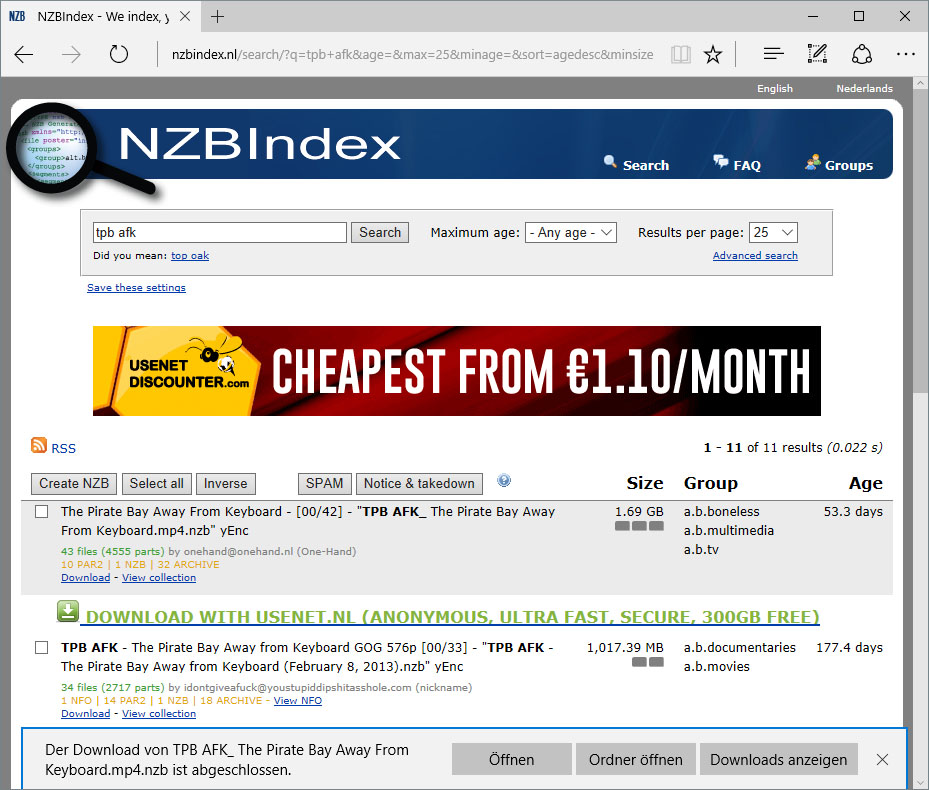Click the blue help question icon

[504, 480]
